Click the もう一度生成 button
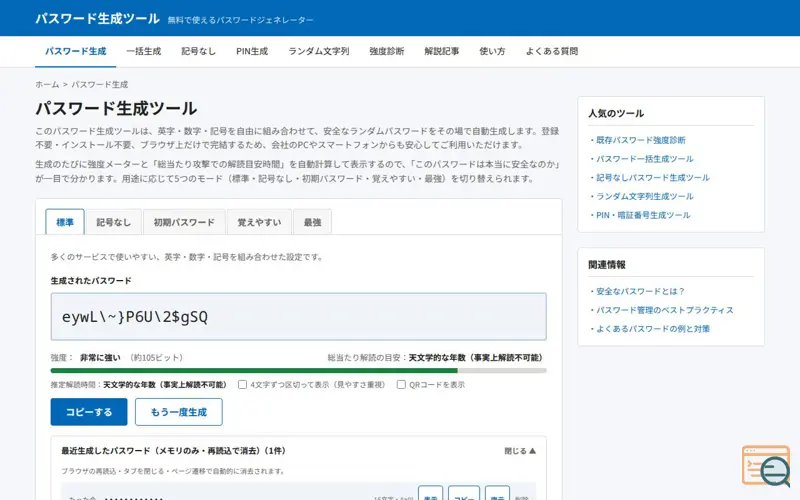Screen dimensions: 800x500 click(179, 412)
